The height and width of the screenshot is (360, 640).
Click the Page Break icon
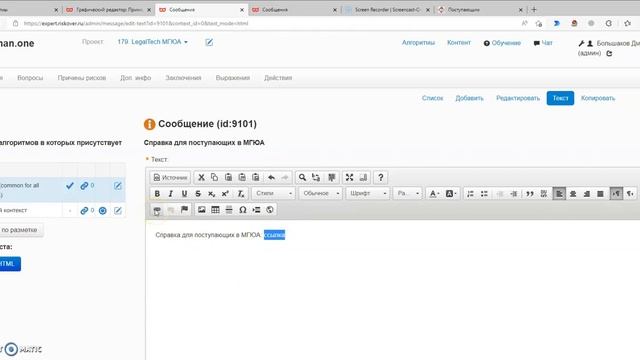click(x=256, y=210)
